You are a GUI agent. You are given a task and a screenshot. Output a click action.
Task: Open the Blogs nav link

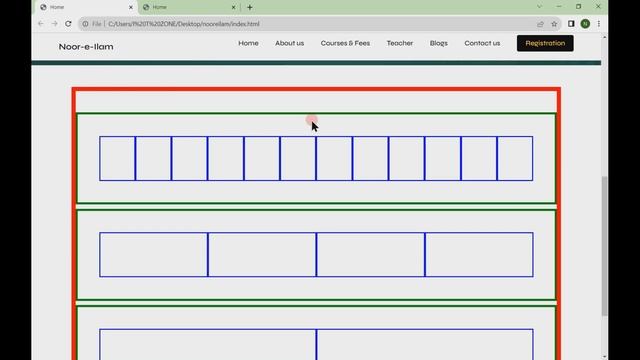(438, 43)
